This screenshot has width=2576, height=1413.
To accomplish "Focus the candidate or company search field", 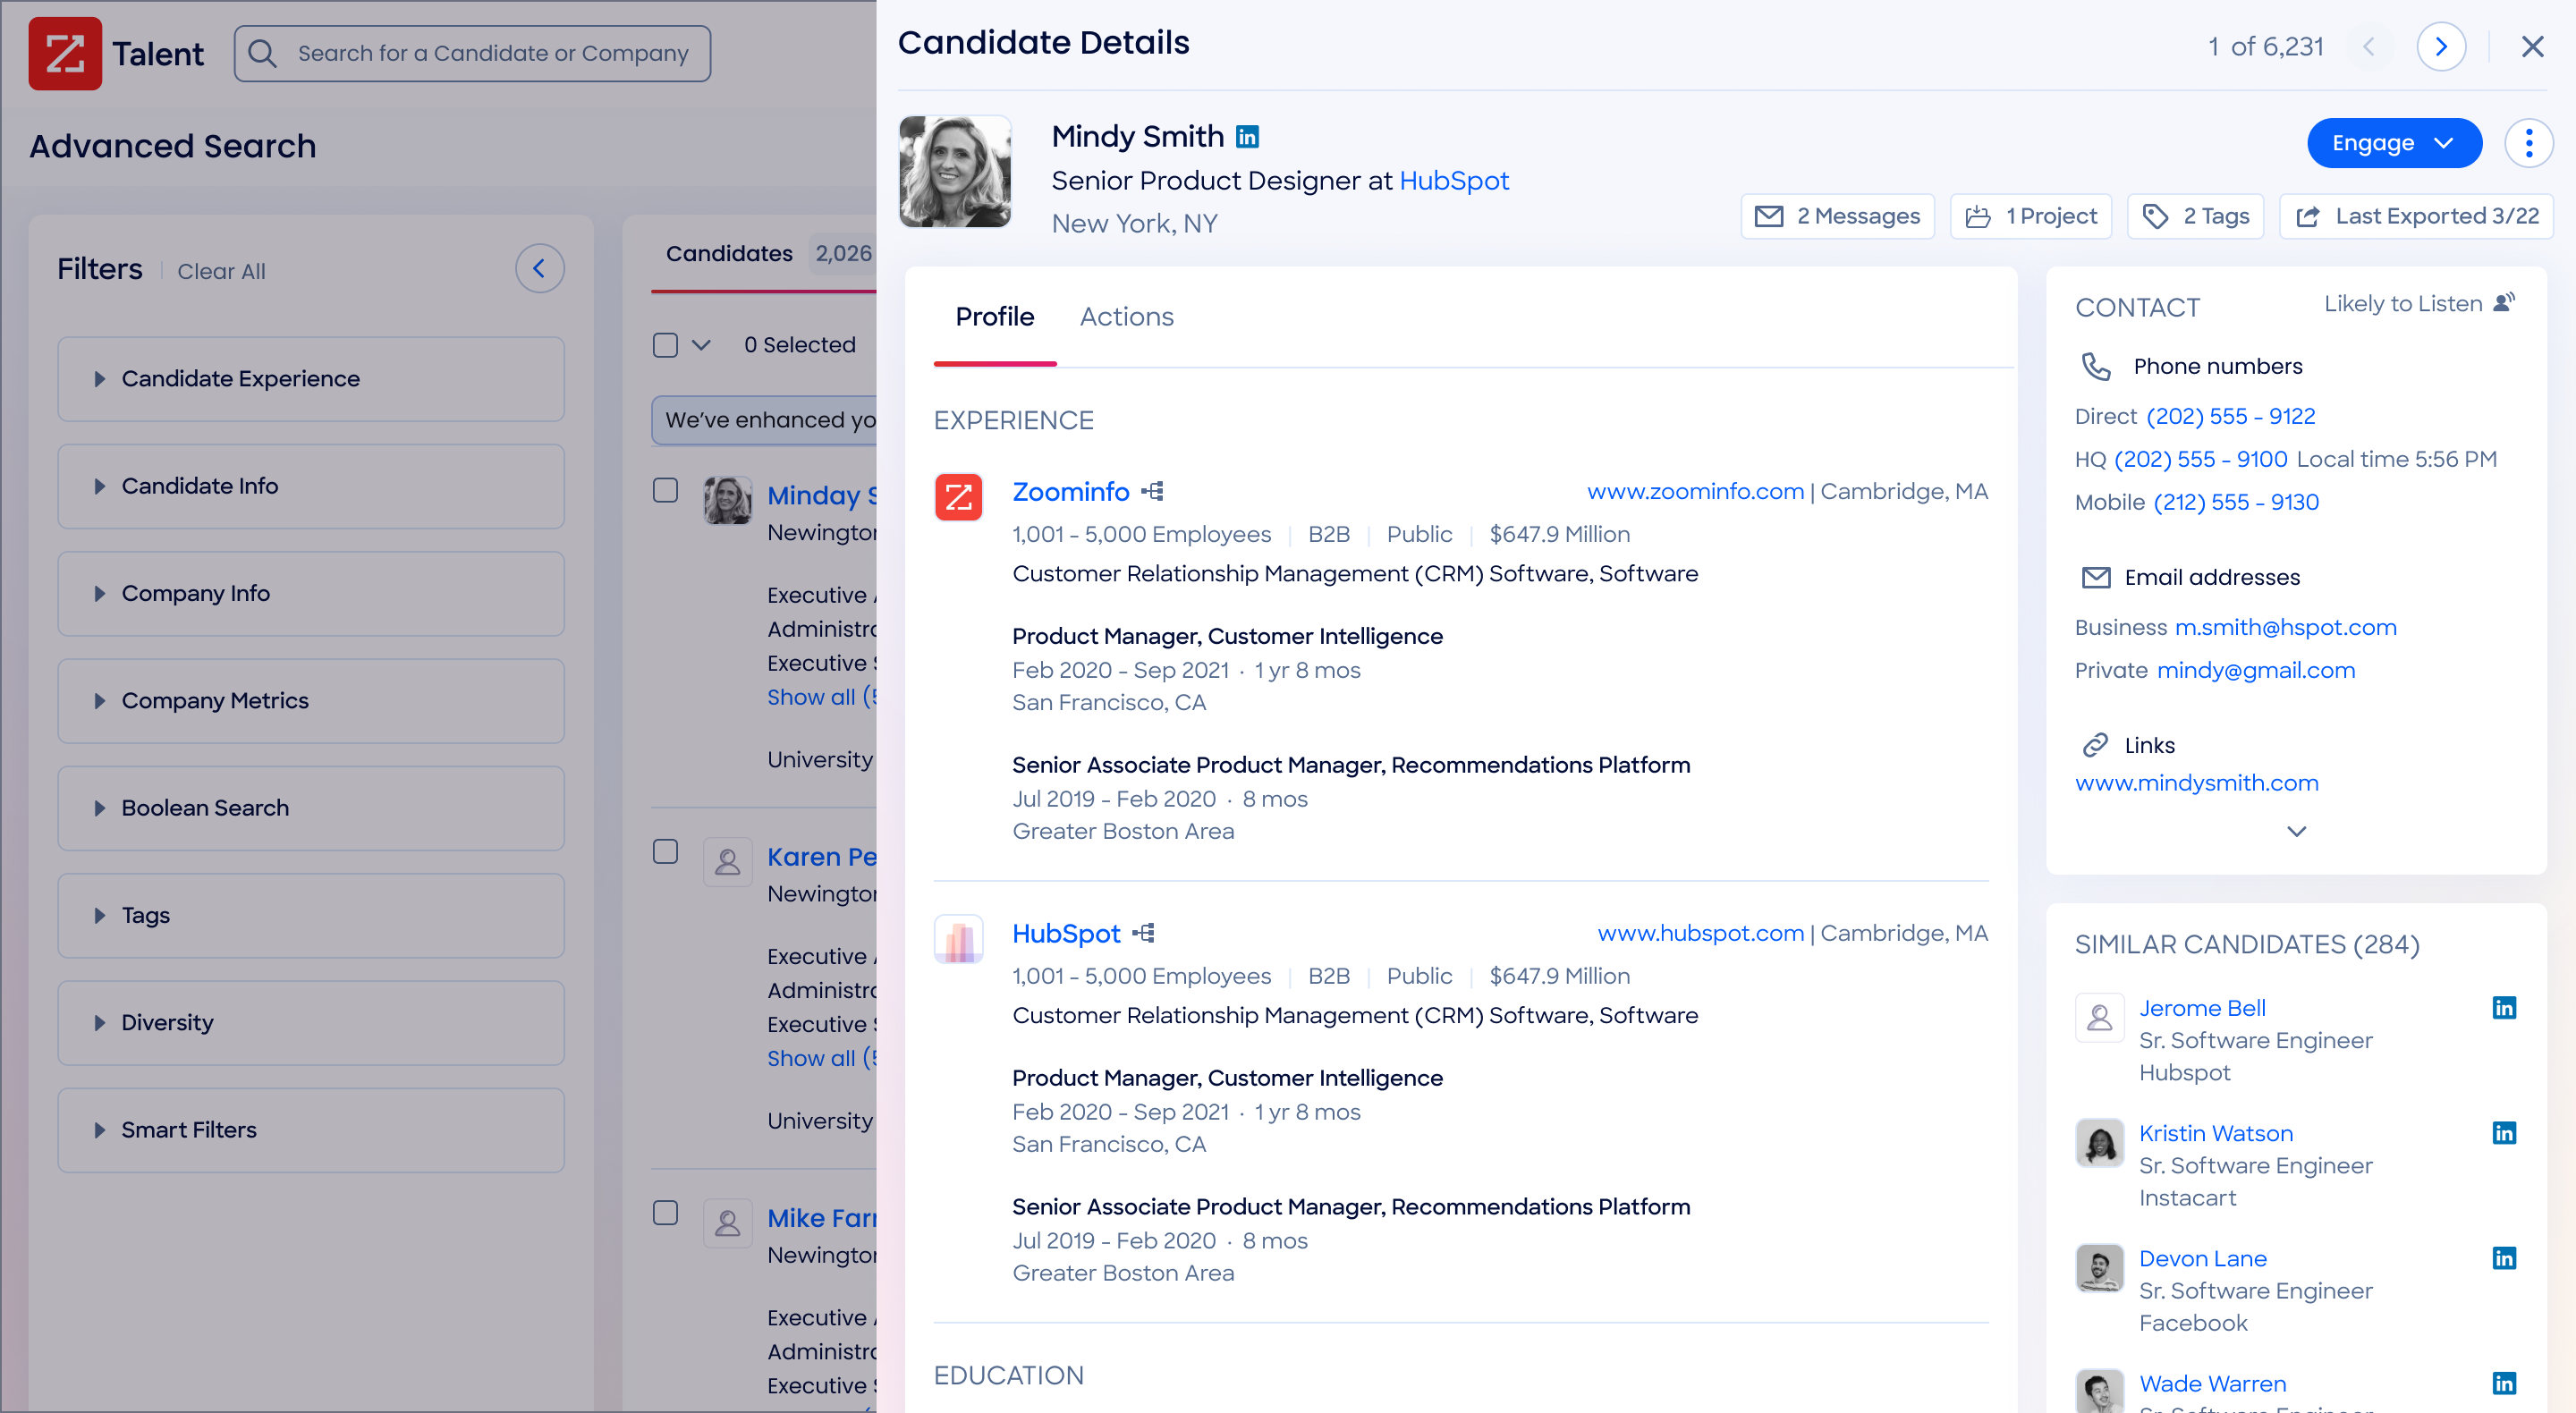I will click(492, 54).
